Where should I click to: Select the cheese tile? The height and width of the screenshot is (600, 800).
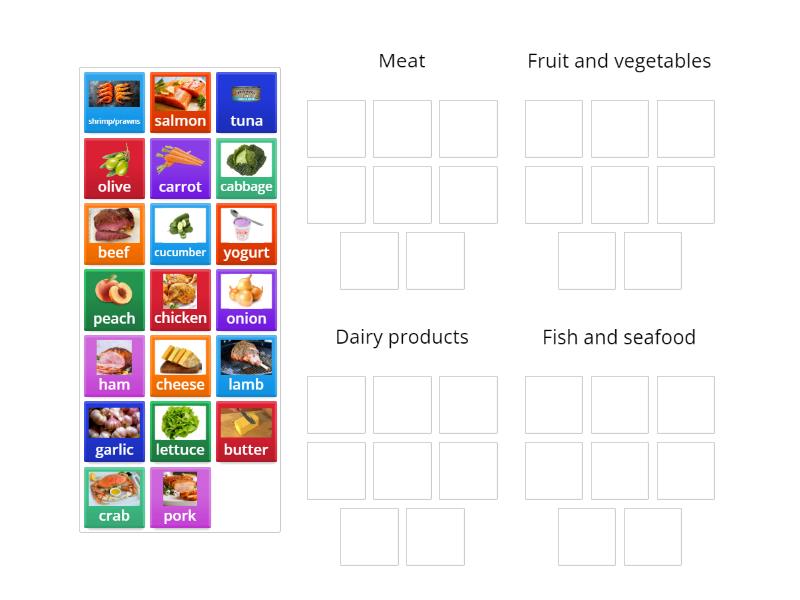pyautogui.click(x=180, y=366)
